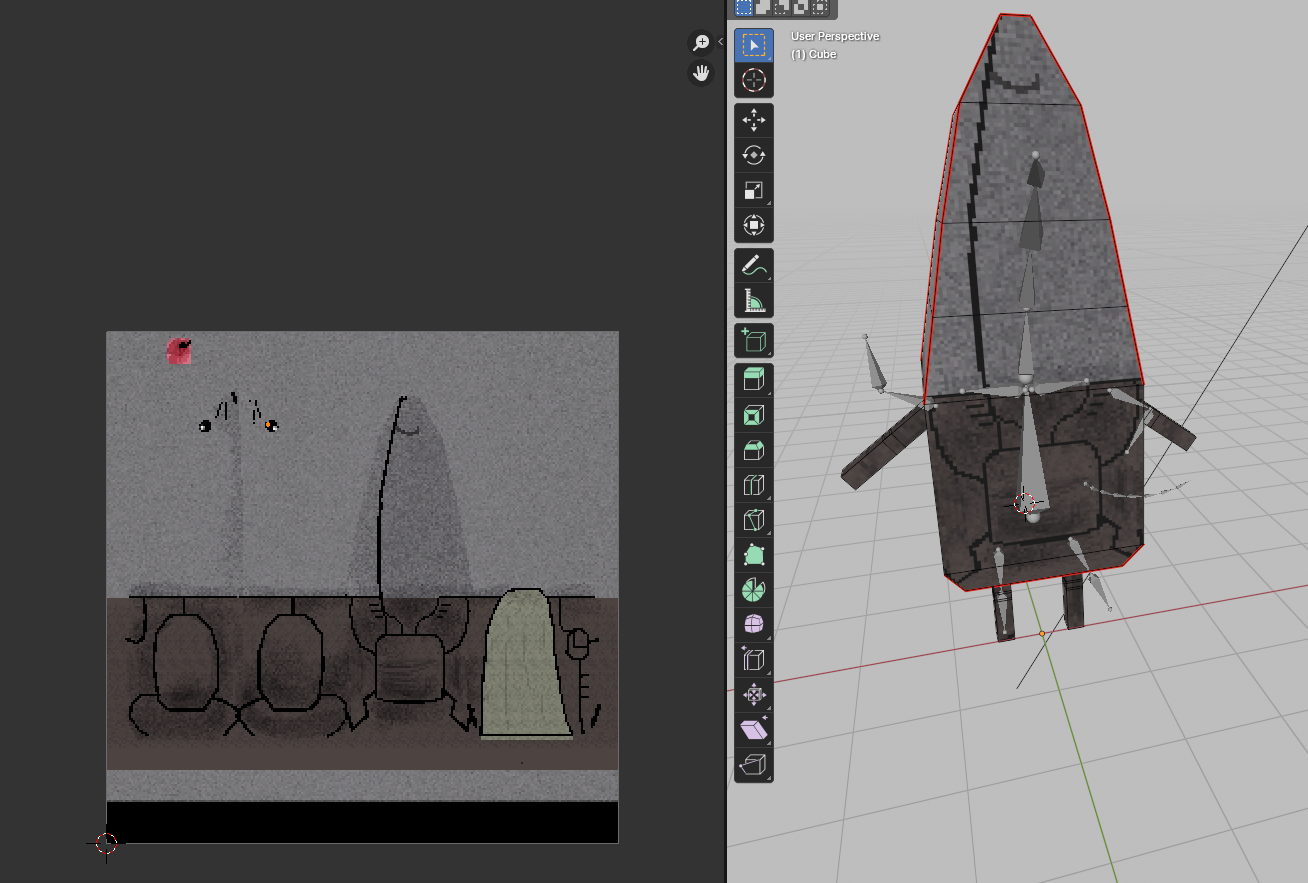
Task: Activate the Knife tool
Action: tap(754, 520)
